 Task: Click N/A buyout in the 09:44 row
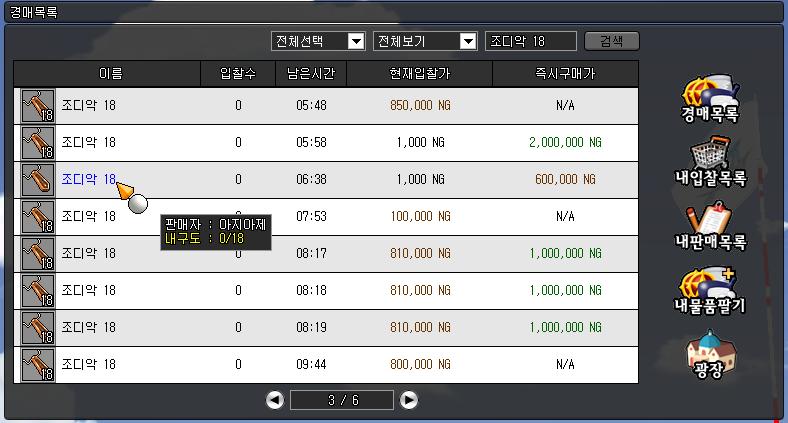[x=565, y=364]
